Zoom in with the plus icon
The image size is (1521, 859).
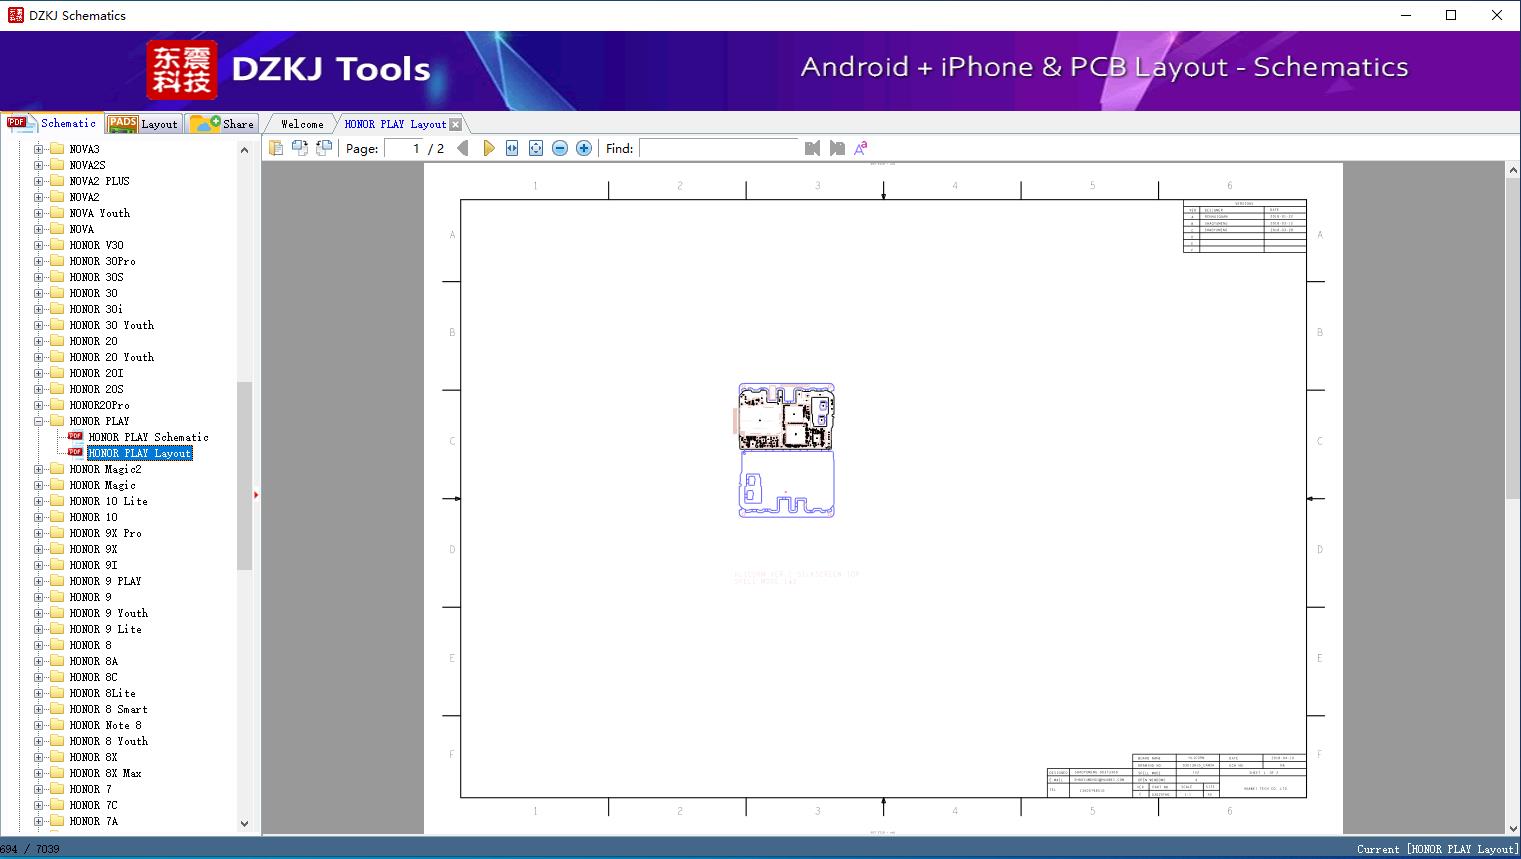584,148
